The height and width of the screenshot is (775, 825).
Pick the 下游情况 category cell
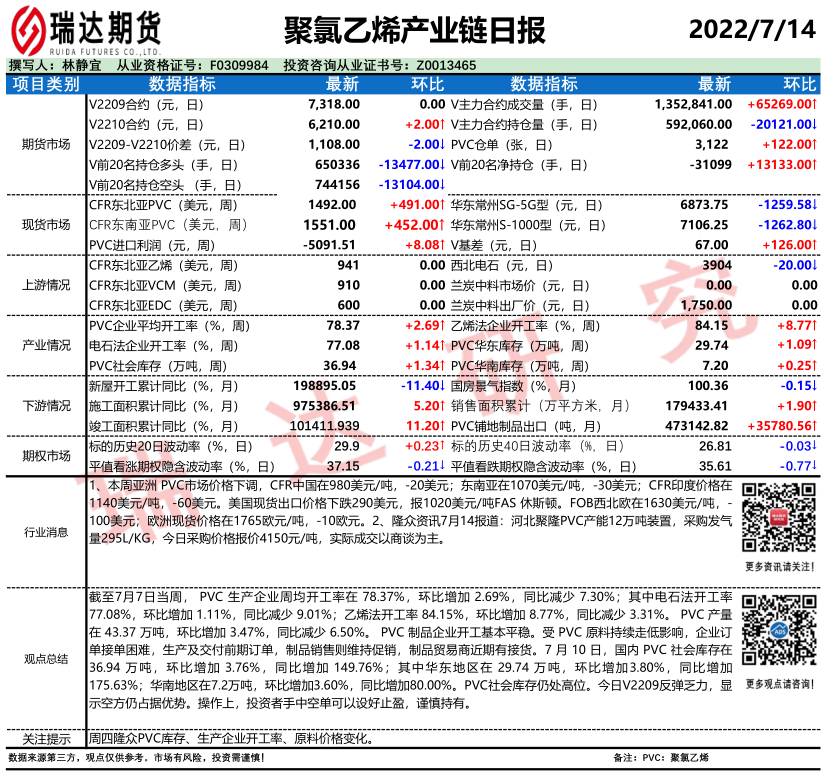pyautogui.click(x=45, y=406)
